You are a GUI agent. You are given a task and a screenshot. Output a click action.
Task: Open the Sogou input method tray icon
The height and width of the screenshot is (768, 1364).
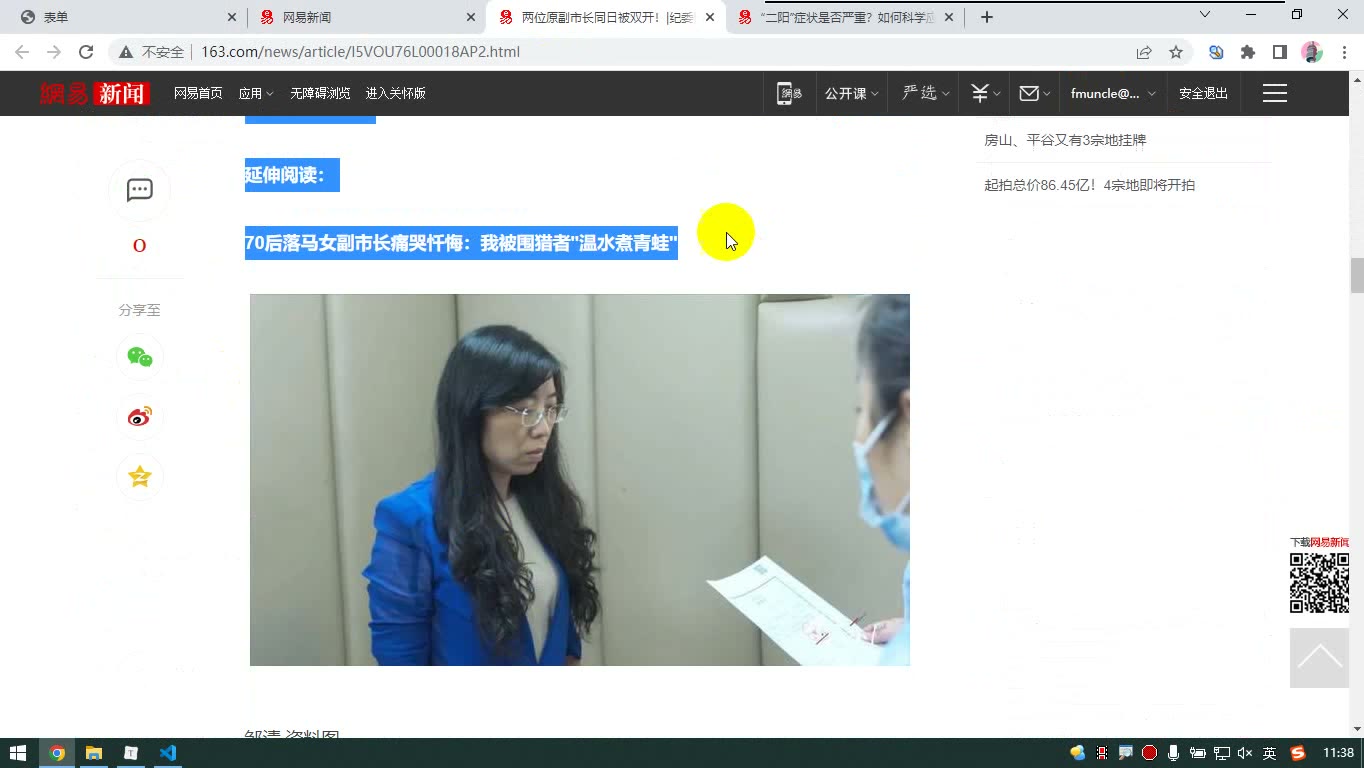point(1298,753)
